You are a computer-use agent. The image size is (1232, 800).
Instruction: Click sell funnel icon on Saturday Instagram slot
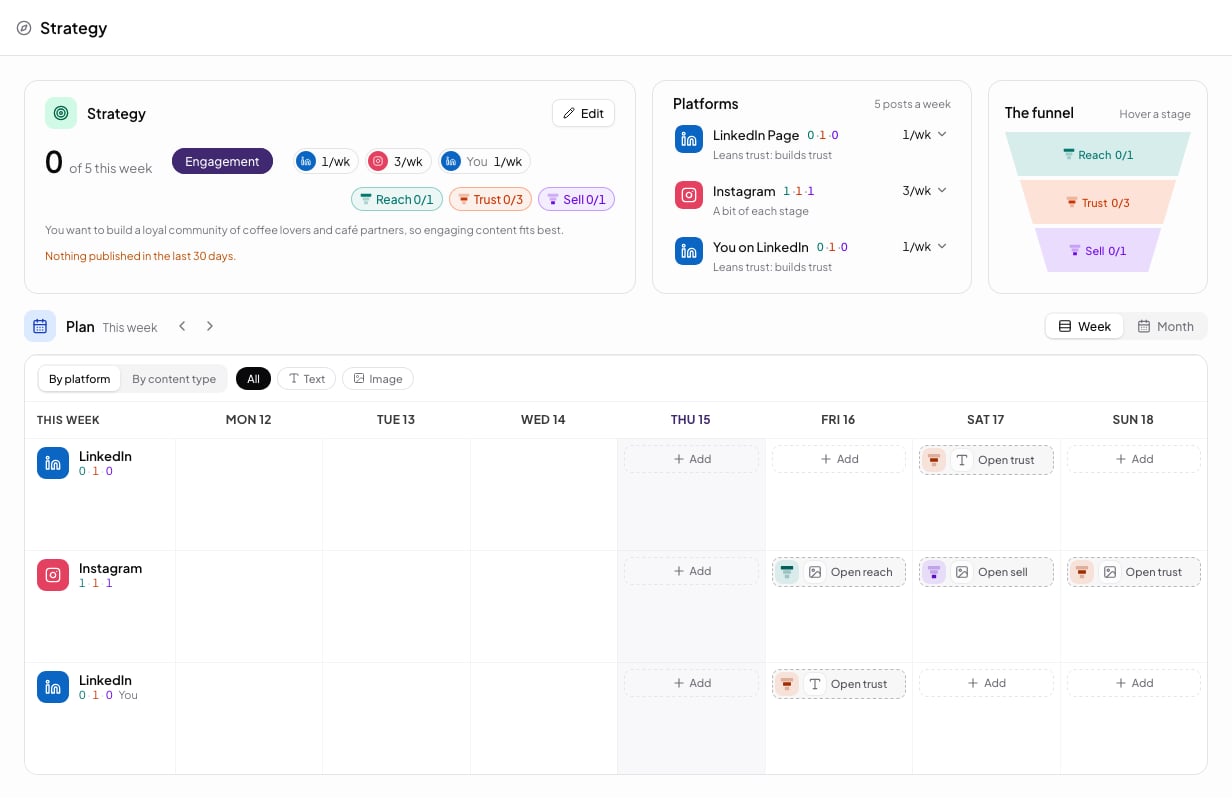pyautogui.click(x=934, y=572)
